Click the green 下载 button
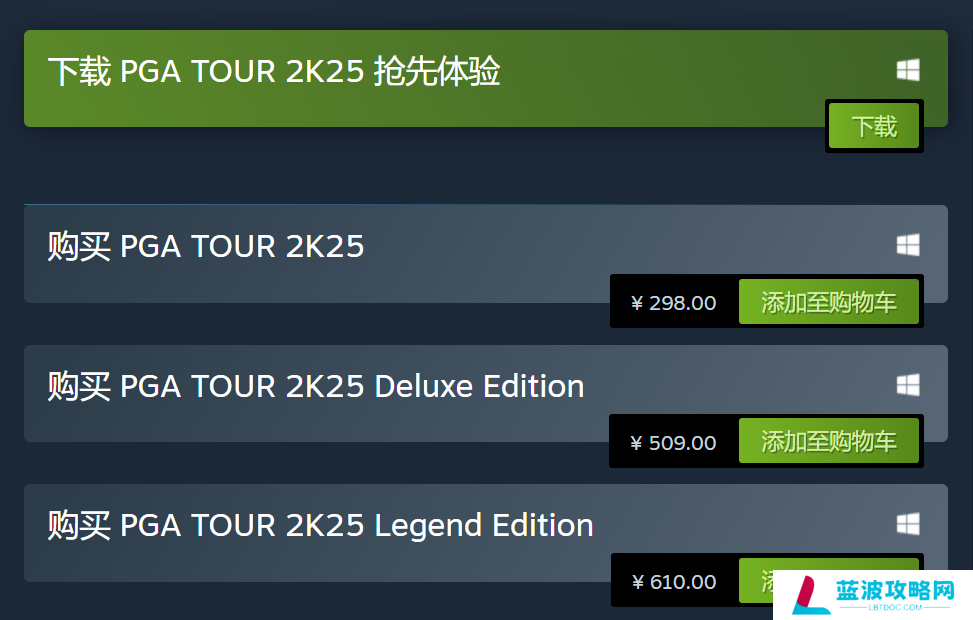This screenshot has width=973, height=620. point(874,126)
